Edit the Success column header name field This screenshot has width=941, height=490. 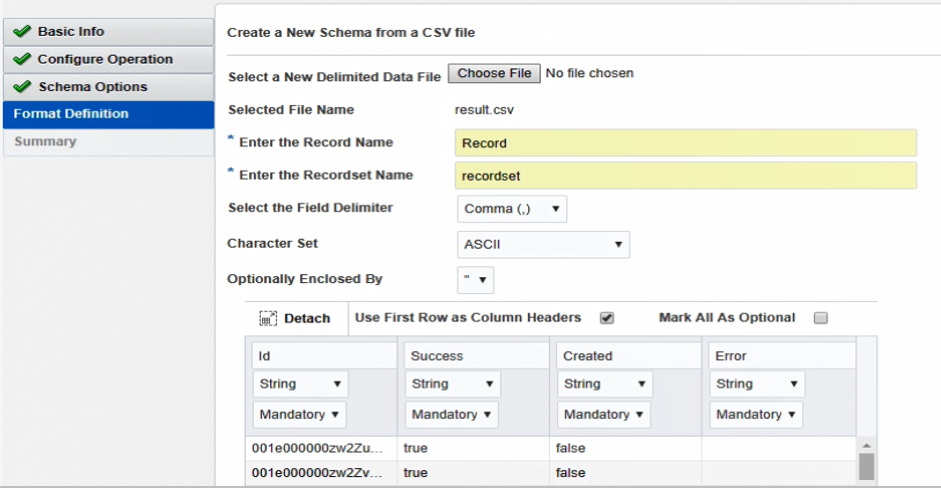pyautogui.click(x=475, y=356)
